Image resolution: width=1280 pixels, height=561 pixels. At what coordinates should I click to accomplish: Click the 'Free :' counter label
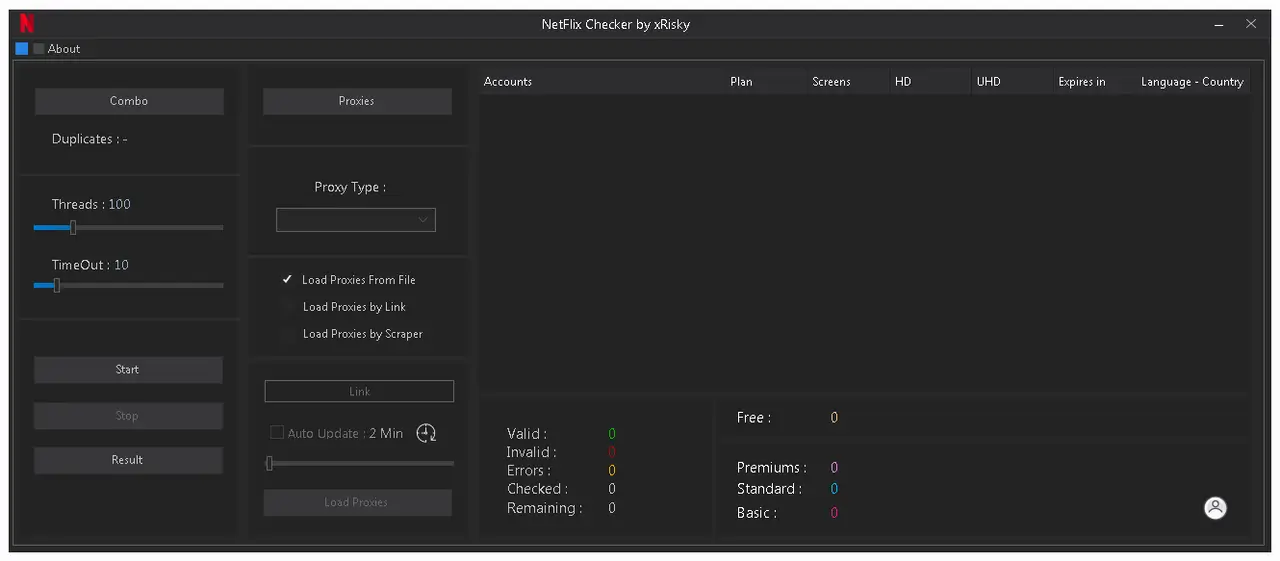(x=754, y=417)
